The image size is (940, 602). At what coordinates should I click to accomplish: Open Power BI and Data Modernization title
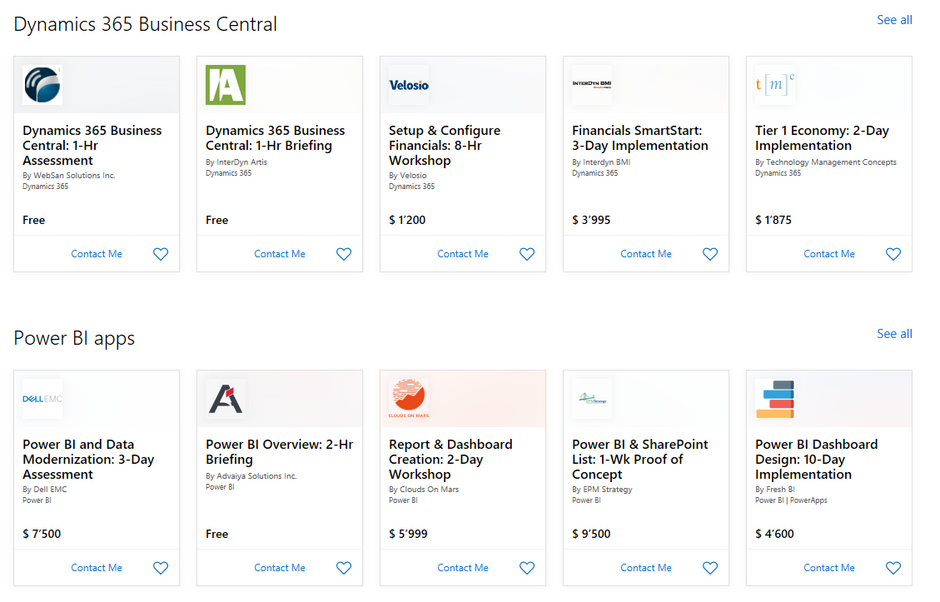[89, 459]
